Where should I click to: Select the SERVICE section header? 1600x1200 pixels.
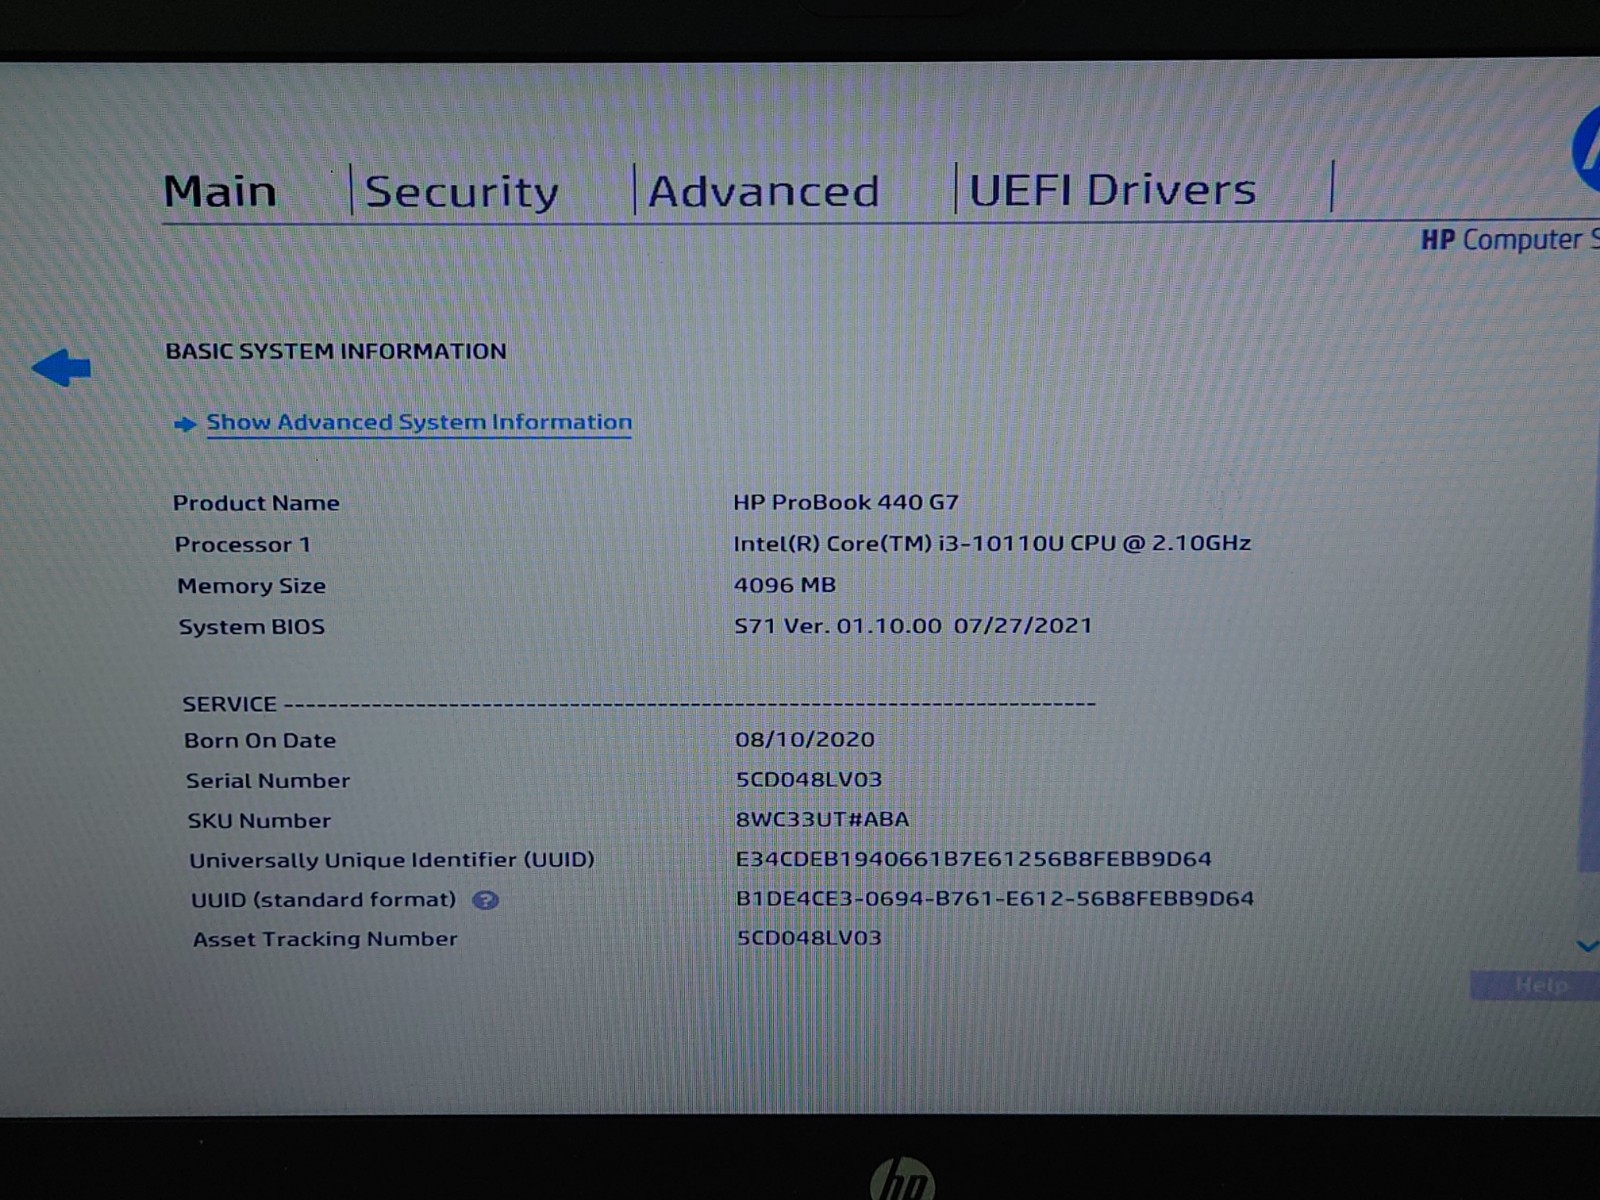pos(229,704)
